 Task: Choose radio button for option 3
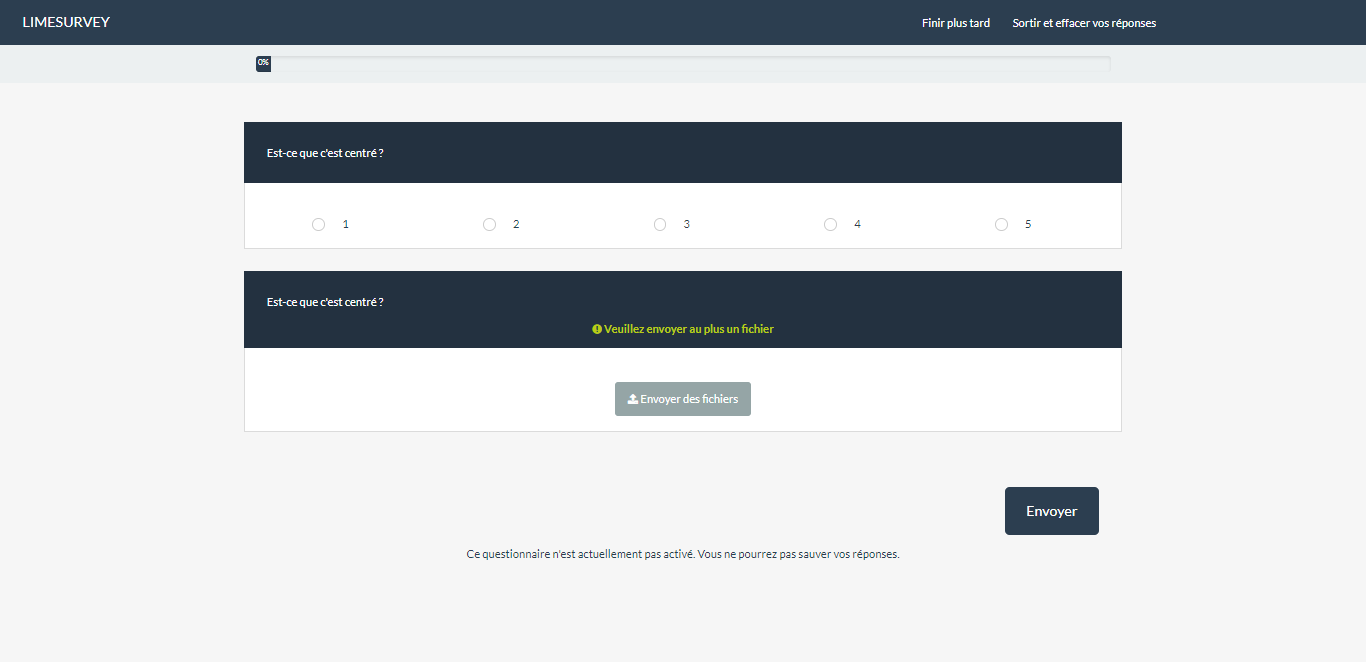660,225
